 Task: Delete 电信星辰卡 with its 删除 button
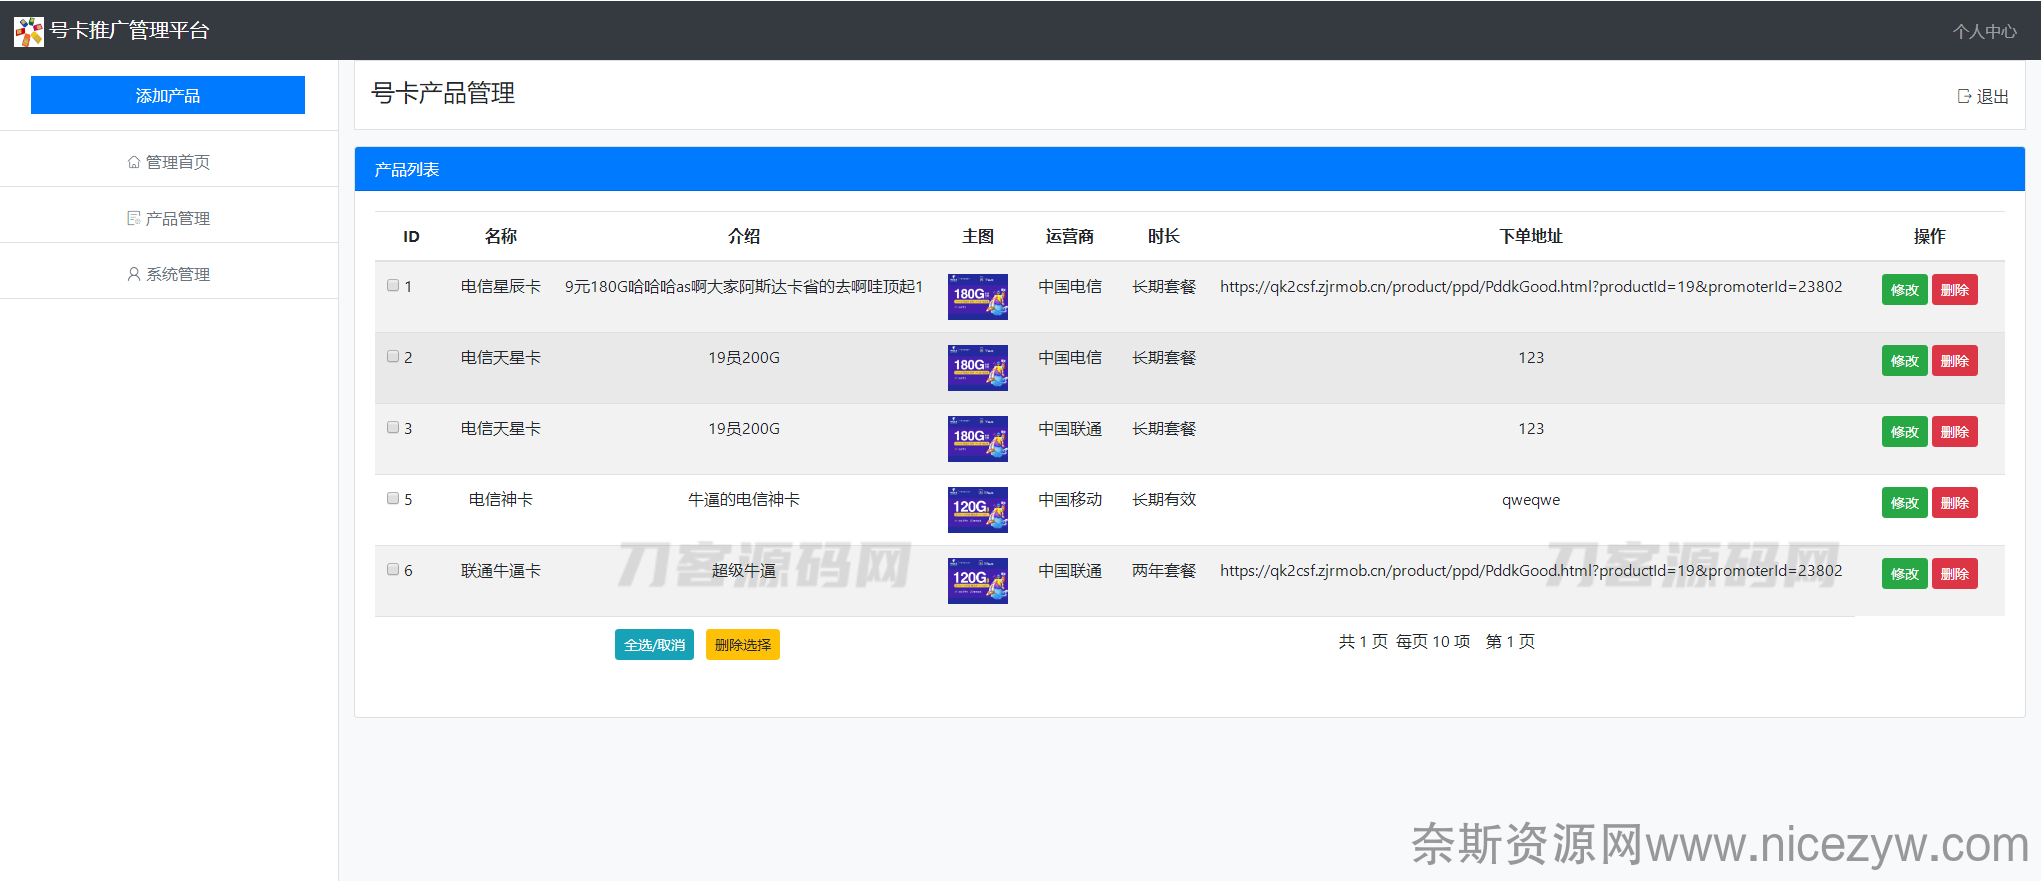(1954, 290)
